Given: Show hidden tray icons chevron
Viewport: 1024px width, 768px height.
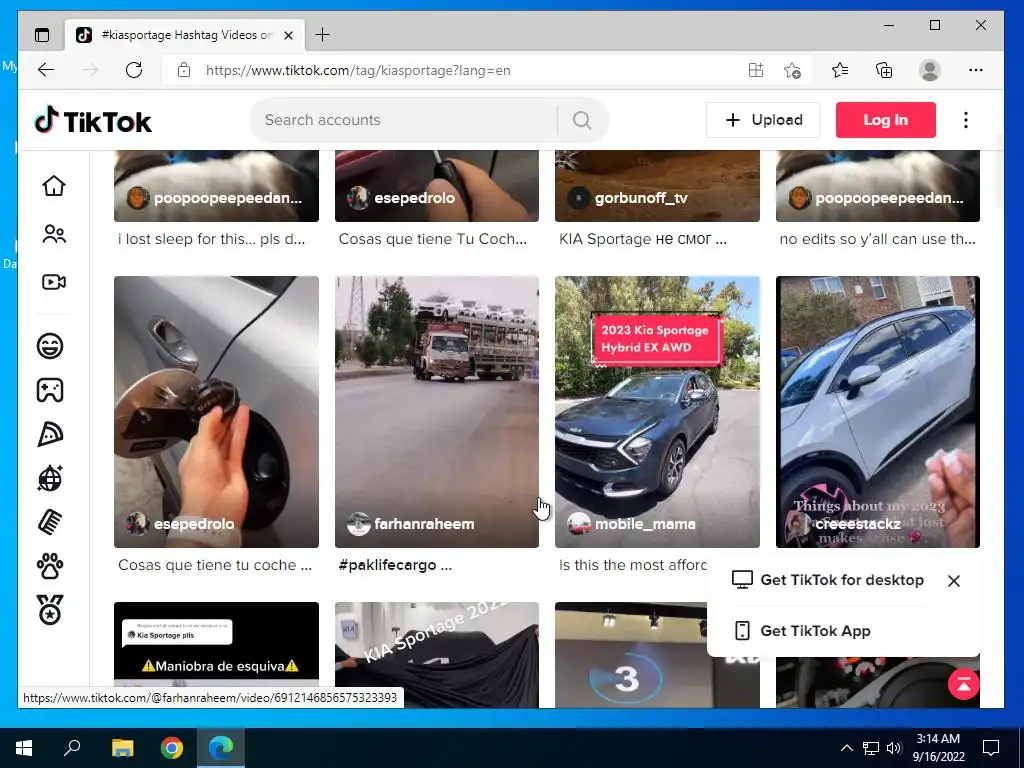Looking at the screenshot, I should (x=846, y=748).
